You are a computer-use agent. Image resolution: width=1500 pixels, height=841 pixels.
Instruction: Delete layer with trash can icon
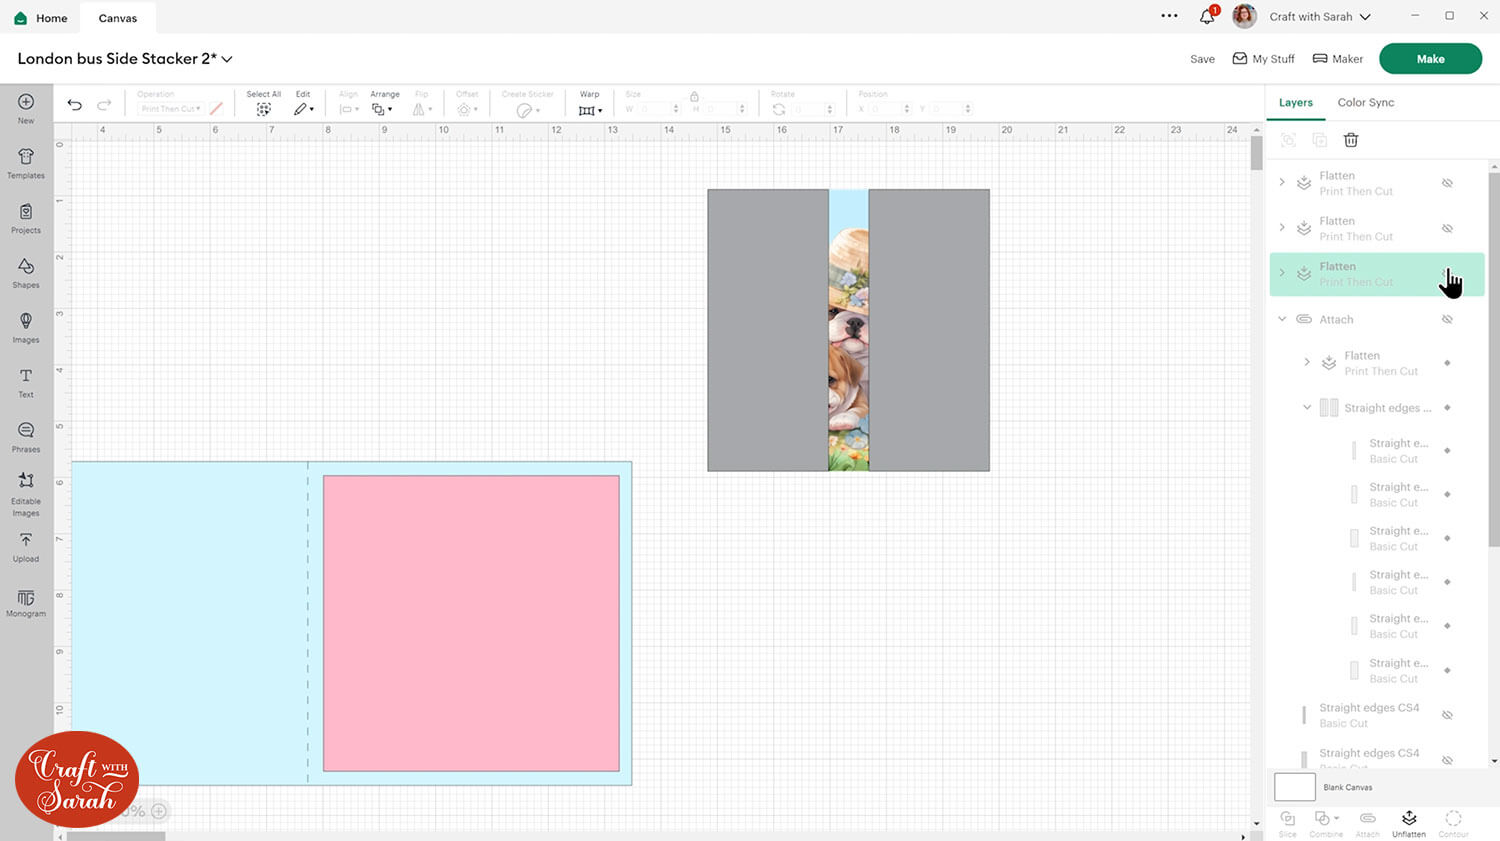click(1351, 140)
